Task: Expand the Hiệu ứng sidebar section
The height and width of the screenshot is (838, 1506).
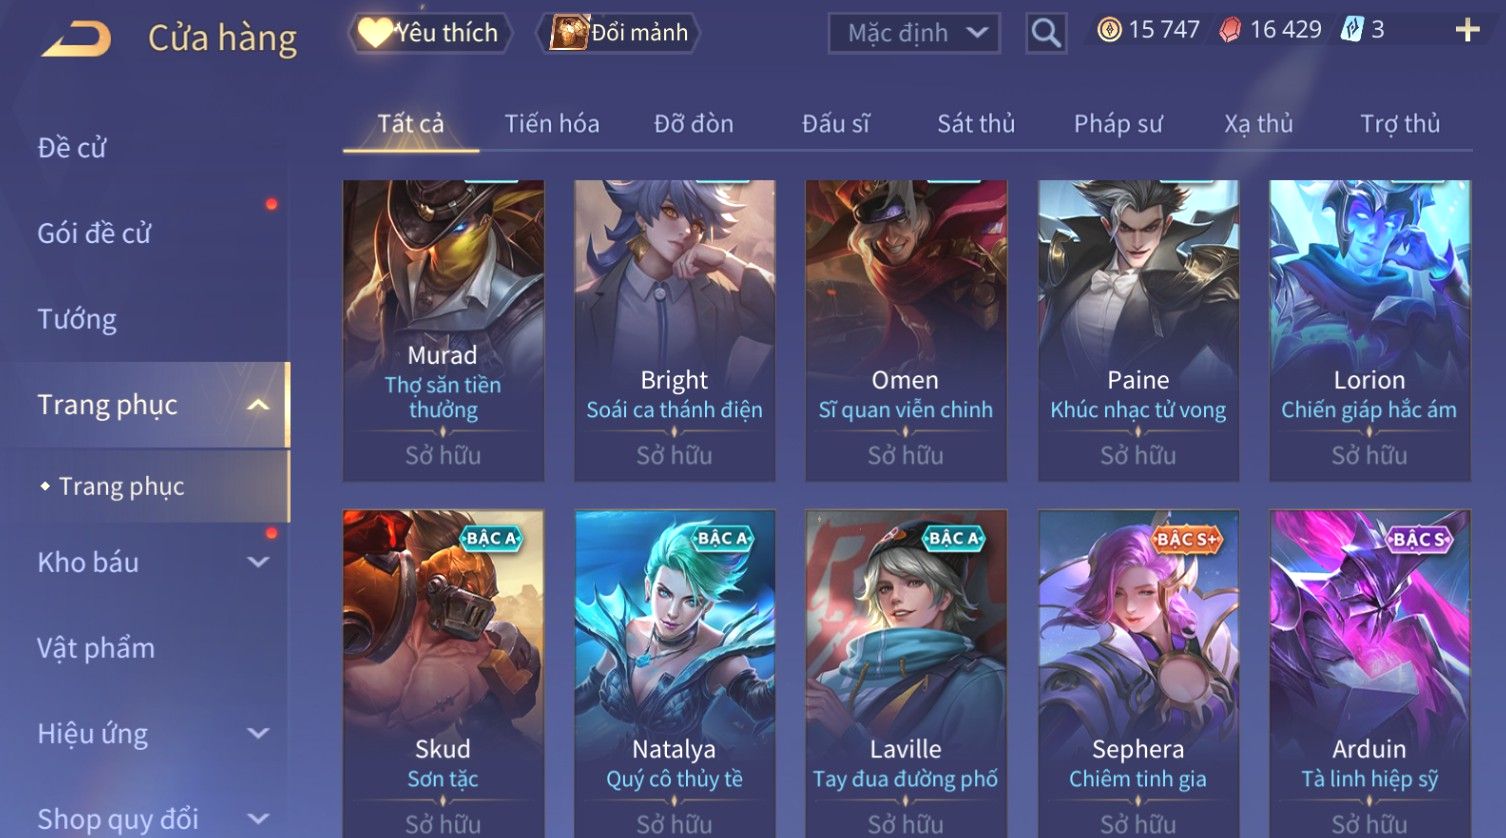Action: 258,733
